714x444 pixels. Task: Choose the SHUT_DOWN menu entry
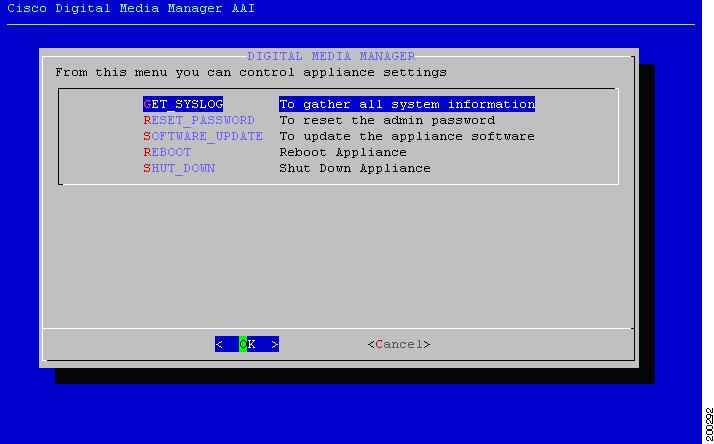tap(179, 168)
